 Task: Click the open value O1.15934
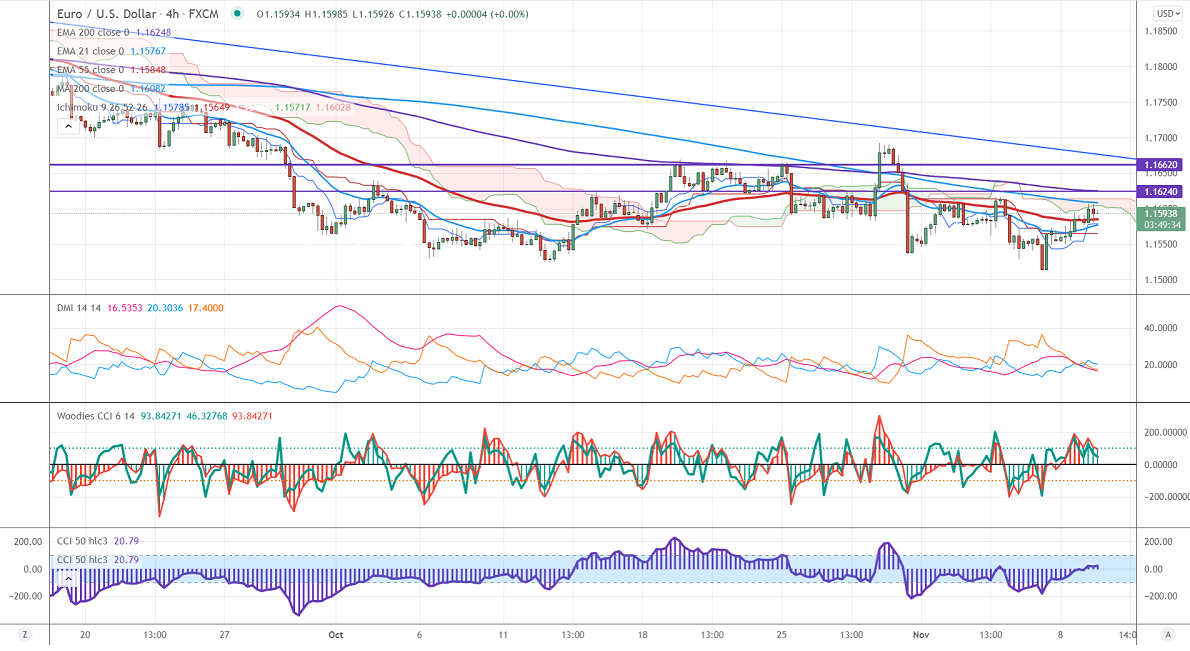279,14
